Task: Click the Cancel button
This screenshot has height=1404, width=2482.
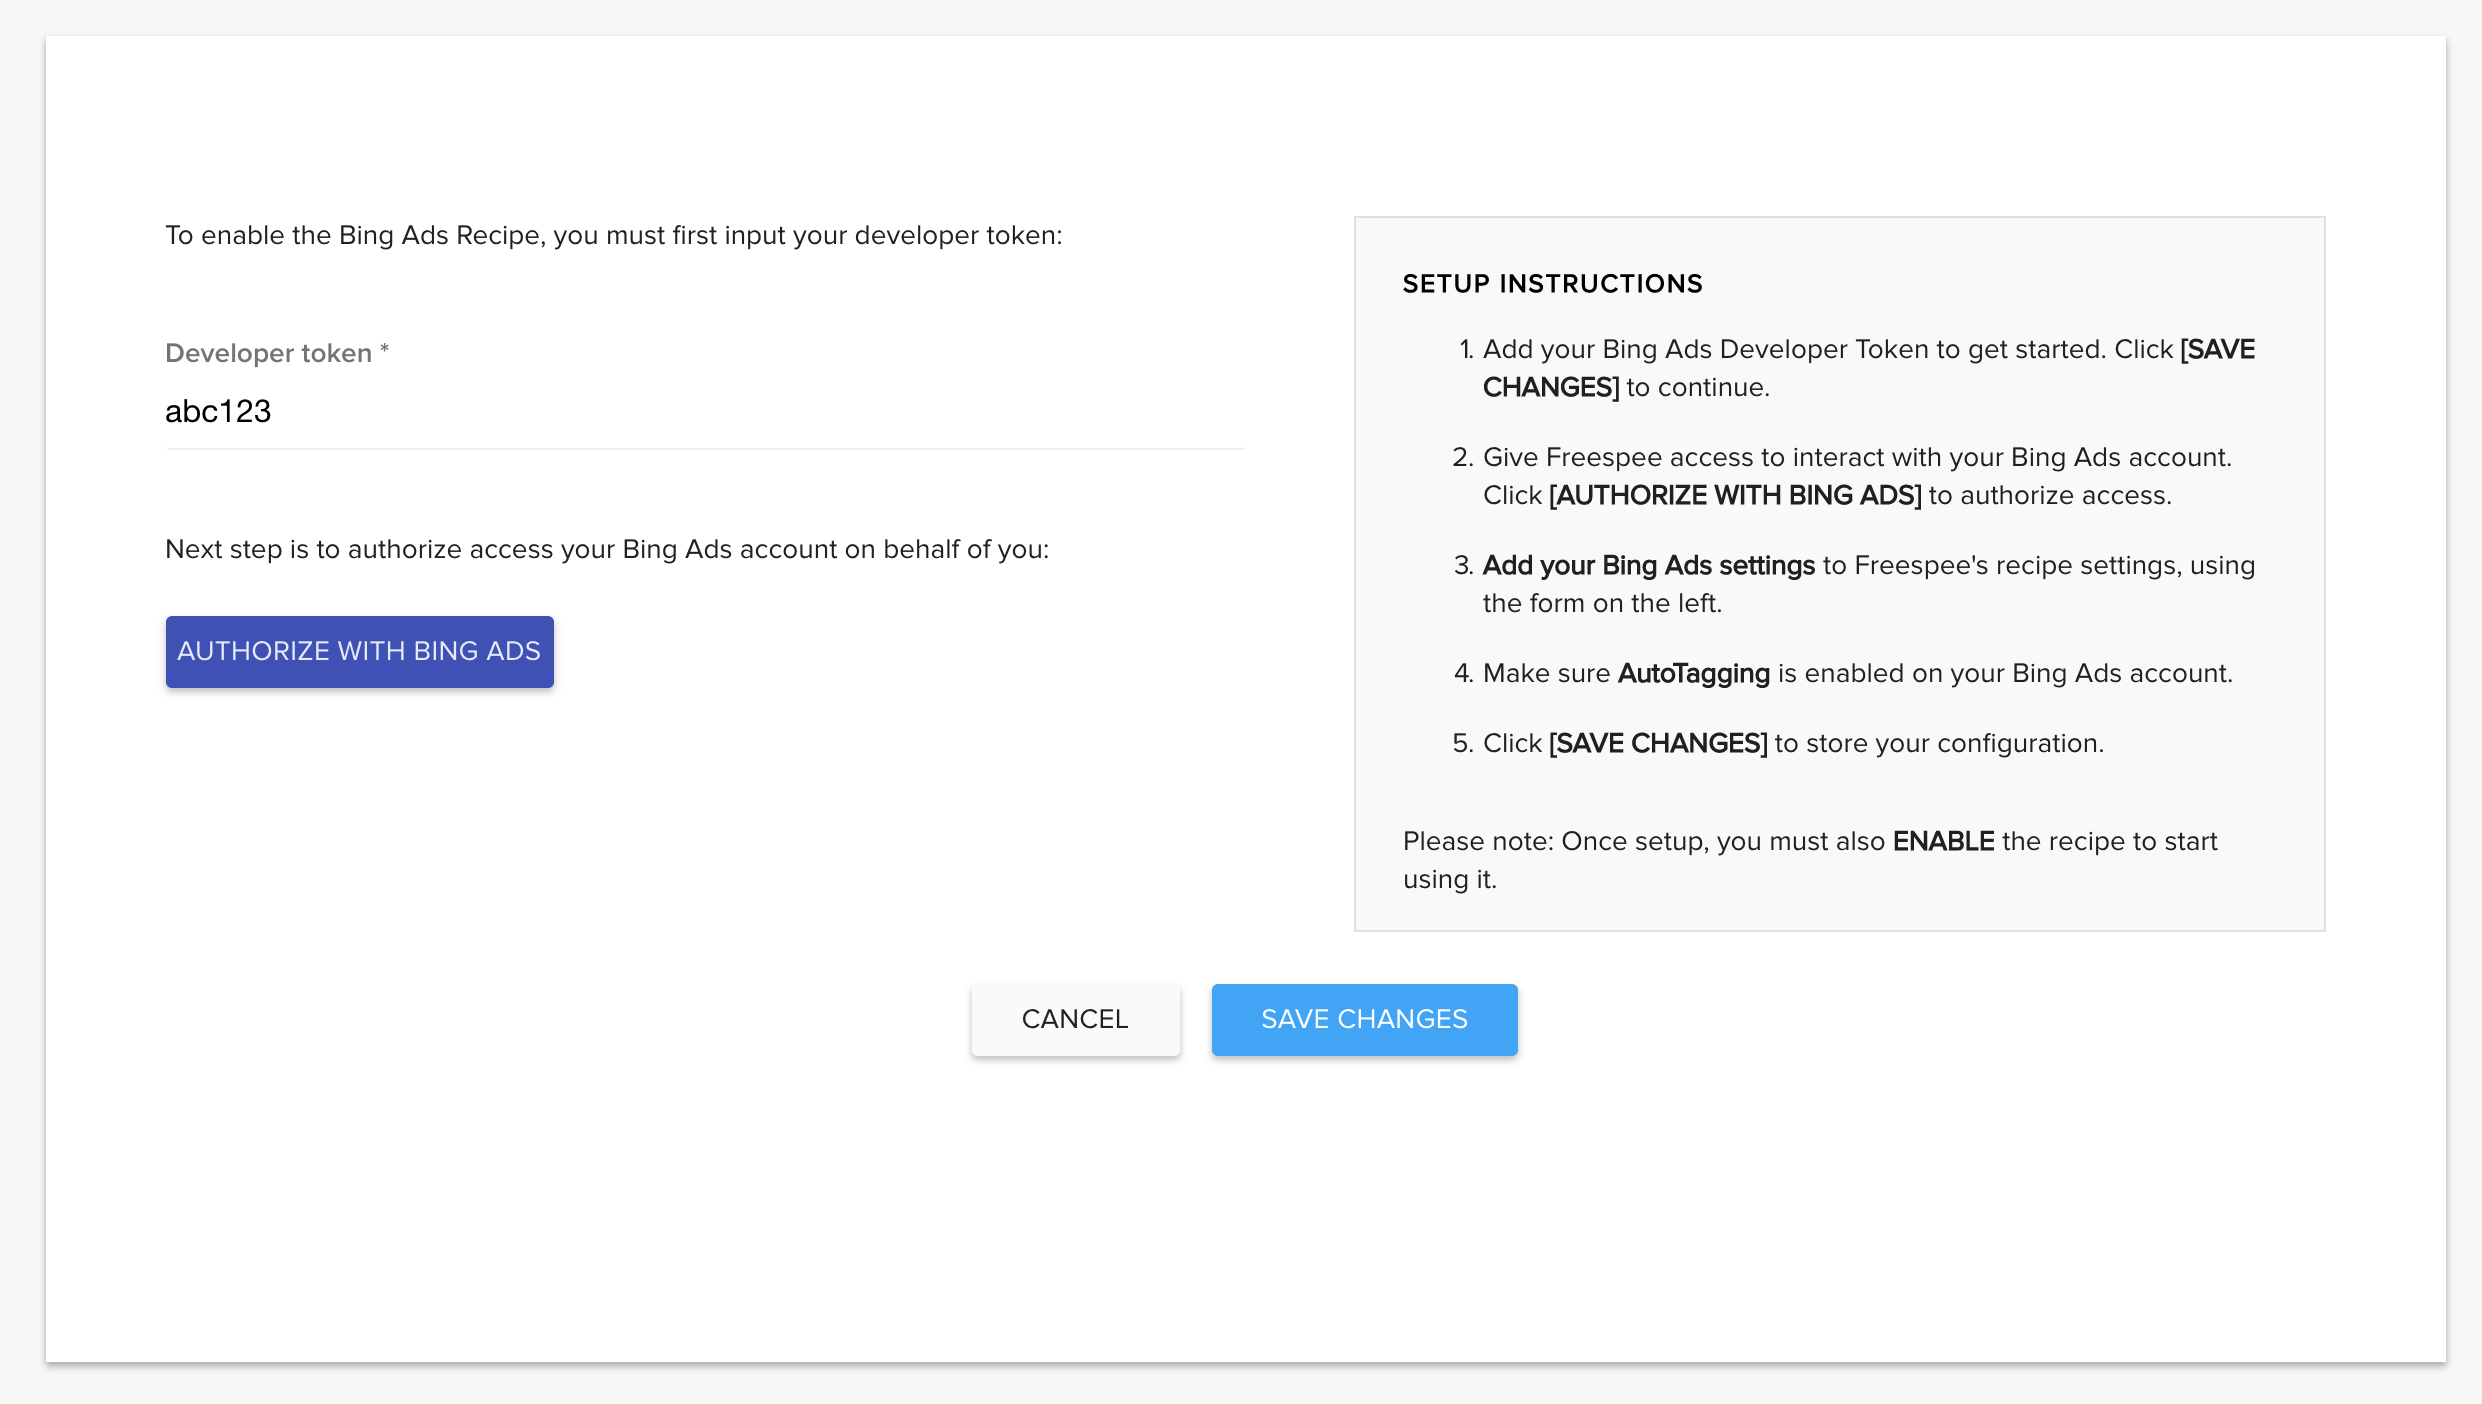Action: pos(1075,1019)
